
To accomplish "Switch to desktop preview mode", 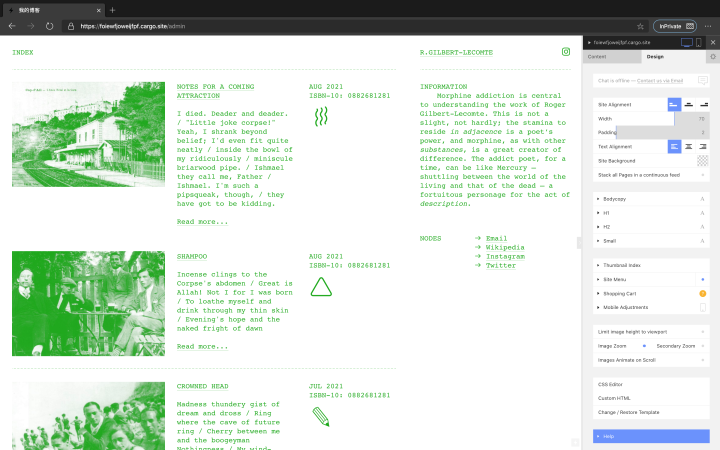I will 686,42.
